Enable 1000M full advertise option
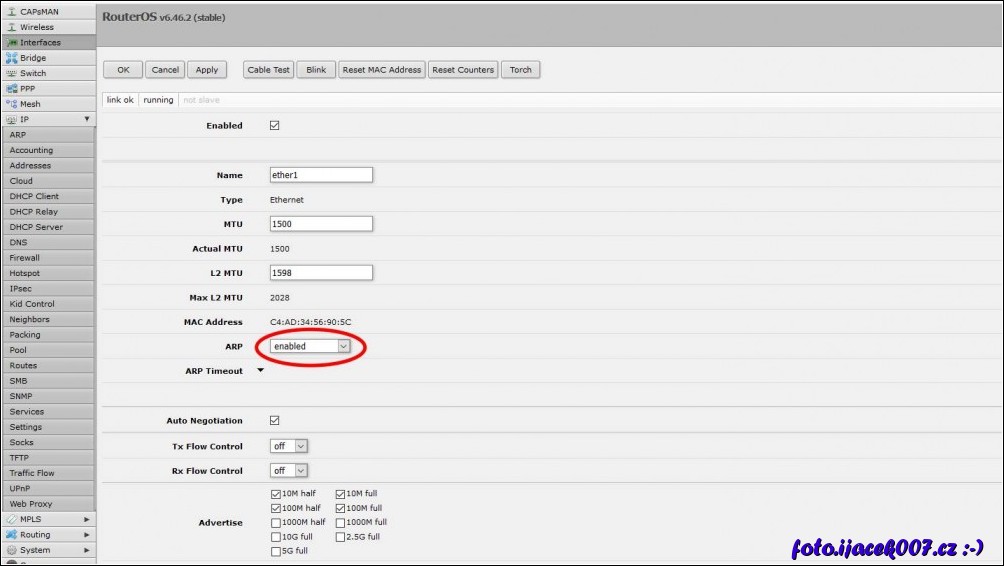The image size is (1004, 566). [x=340, y=522]
